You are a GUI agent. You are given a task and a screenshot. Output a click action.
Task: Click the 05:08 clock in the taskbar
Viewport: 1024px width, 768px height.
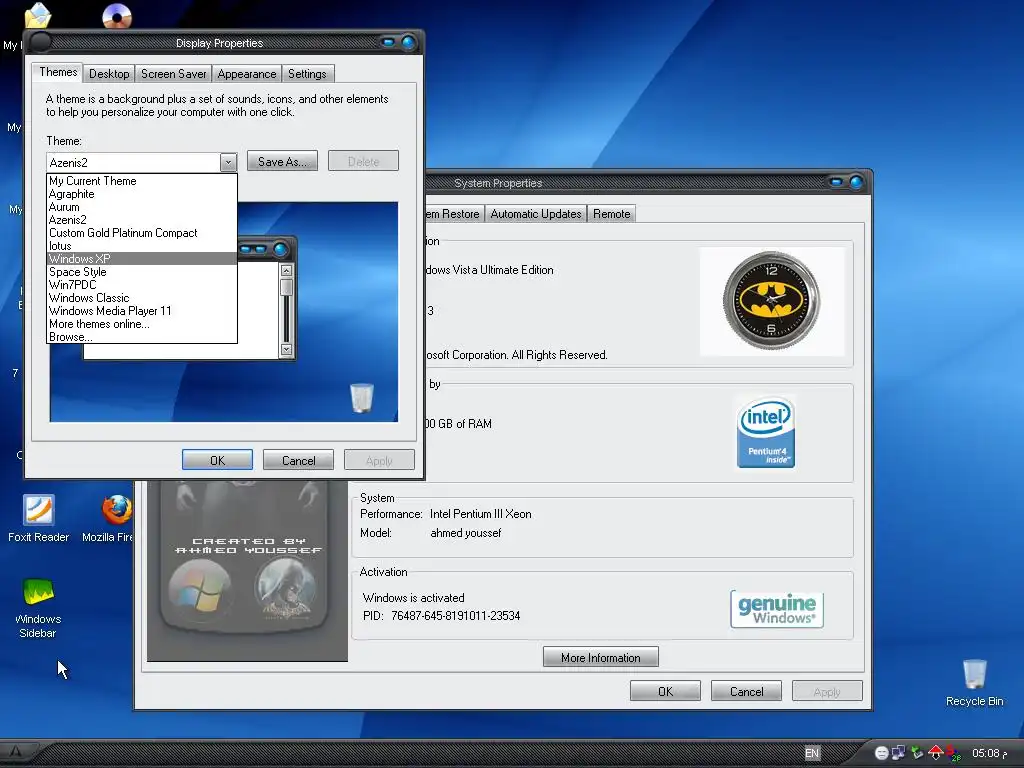[x=989, y=753]
